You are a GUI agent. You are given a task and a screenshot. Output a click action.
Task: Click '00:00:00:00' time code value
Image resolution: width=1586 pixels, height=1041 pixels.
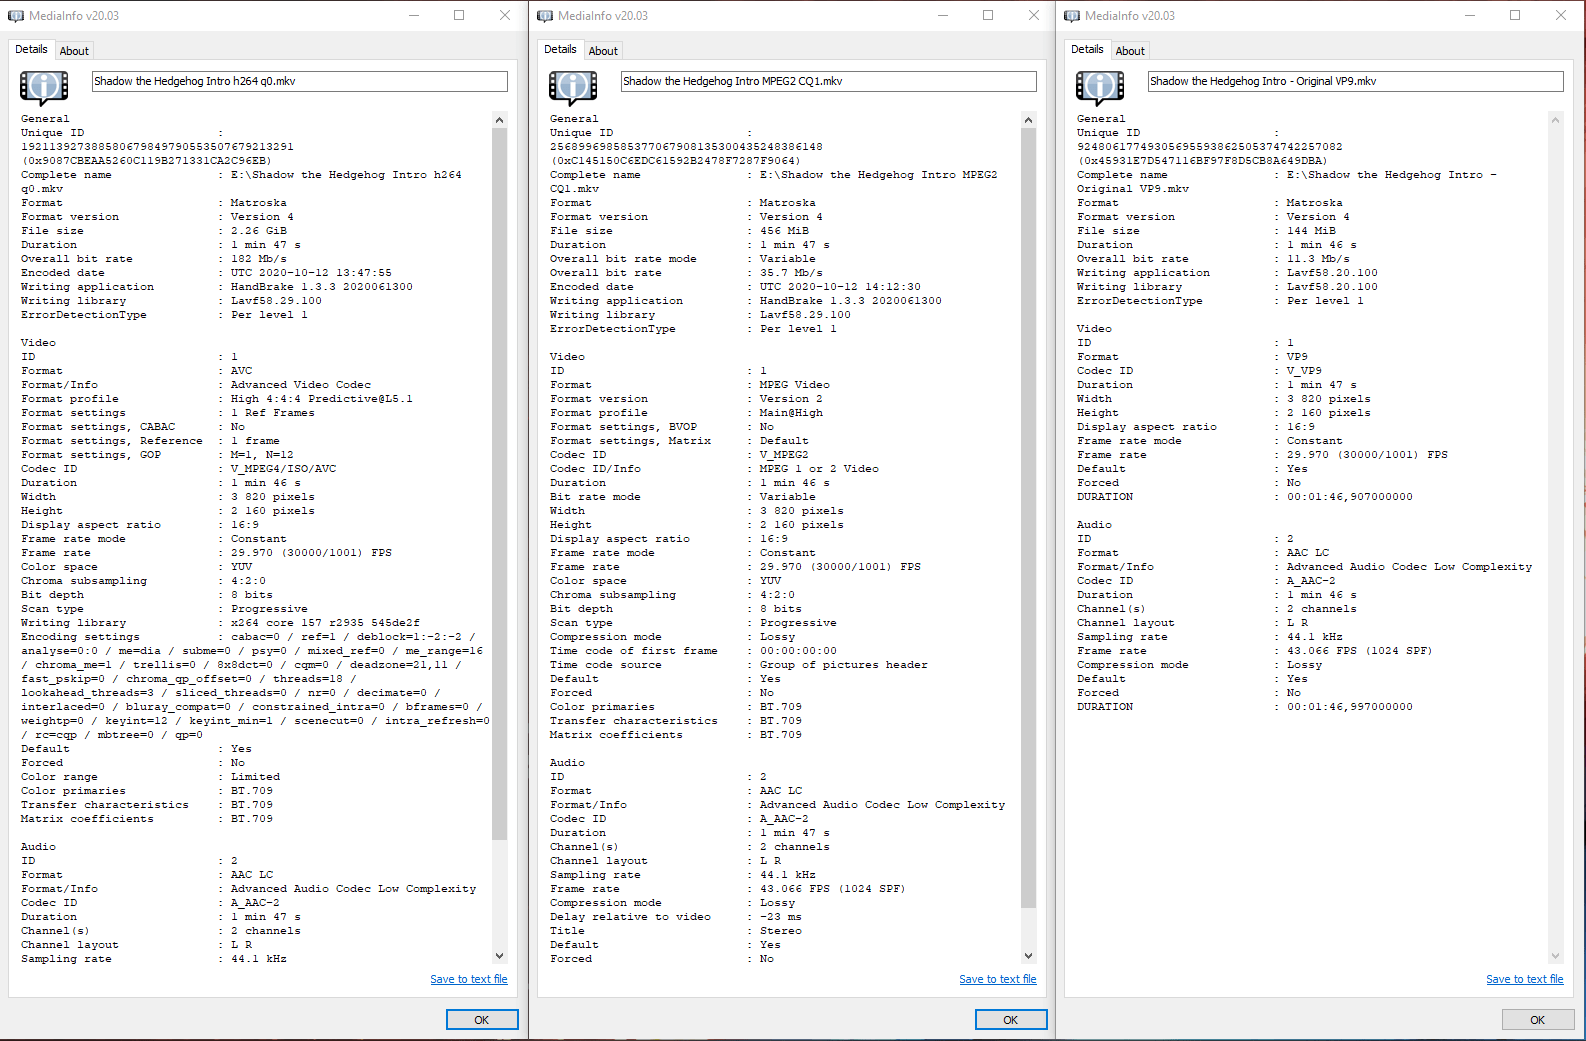(798, 651)
